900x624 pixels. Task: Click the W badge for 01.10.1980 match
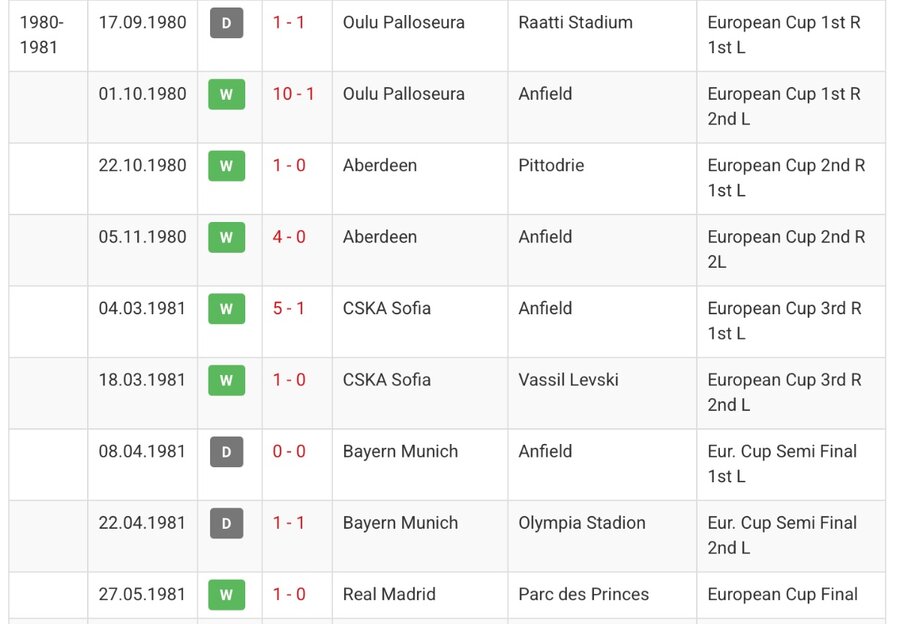226,94
